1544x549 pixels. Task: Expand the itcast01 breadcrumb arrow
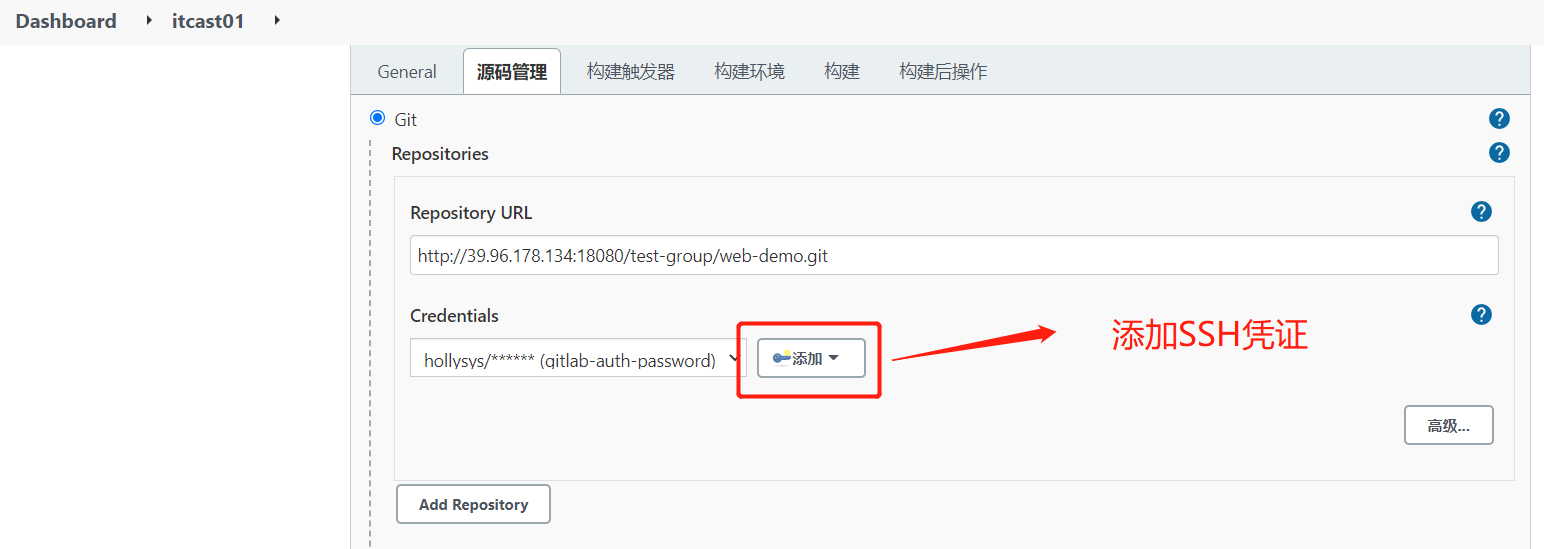point(276,21)
